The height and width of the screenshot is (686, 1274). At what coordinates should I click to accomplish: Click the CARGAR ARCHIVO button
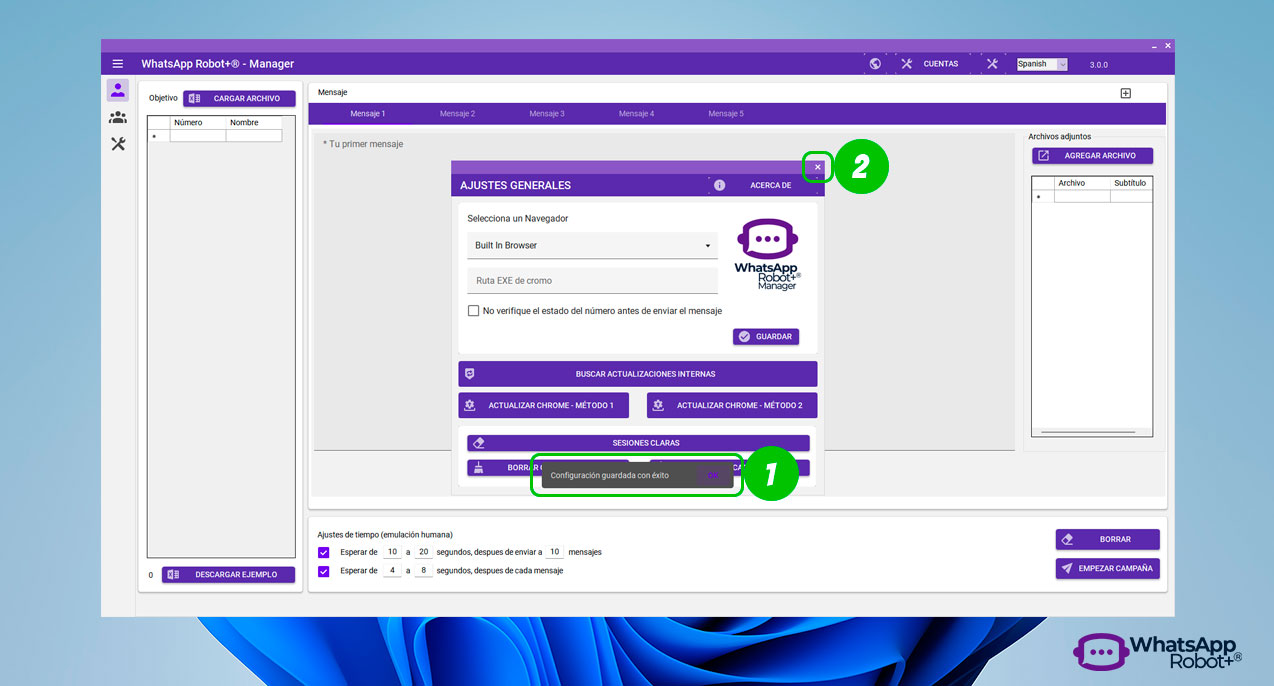point(239,99)
